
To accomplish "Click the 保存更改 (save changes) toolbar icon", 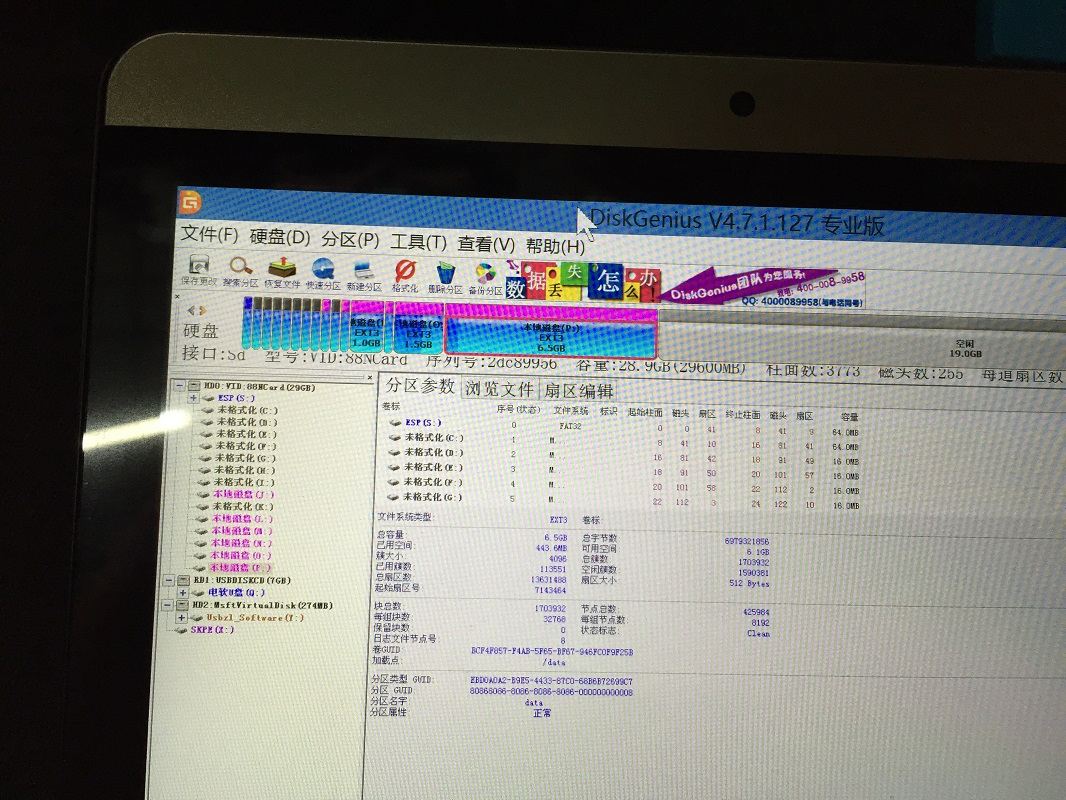I will point(199,269).
